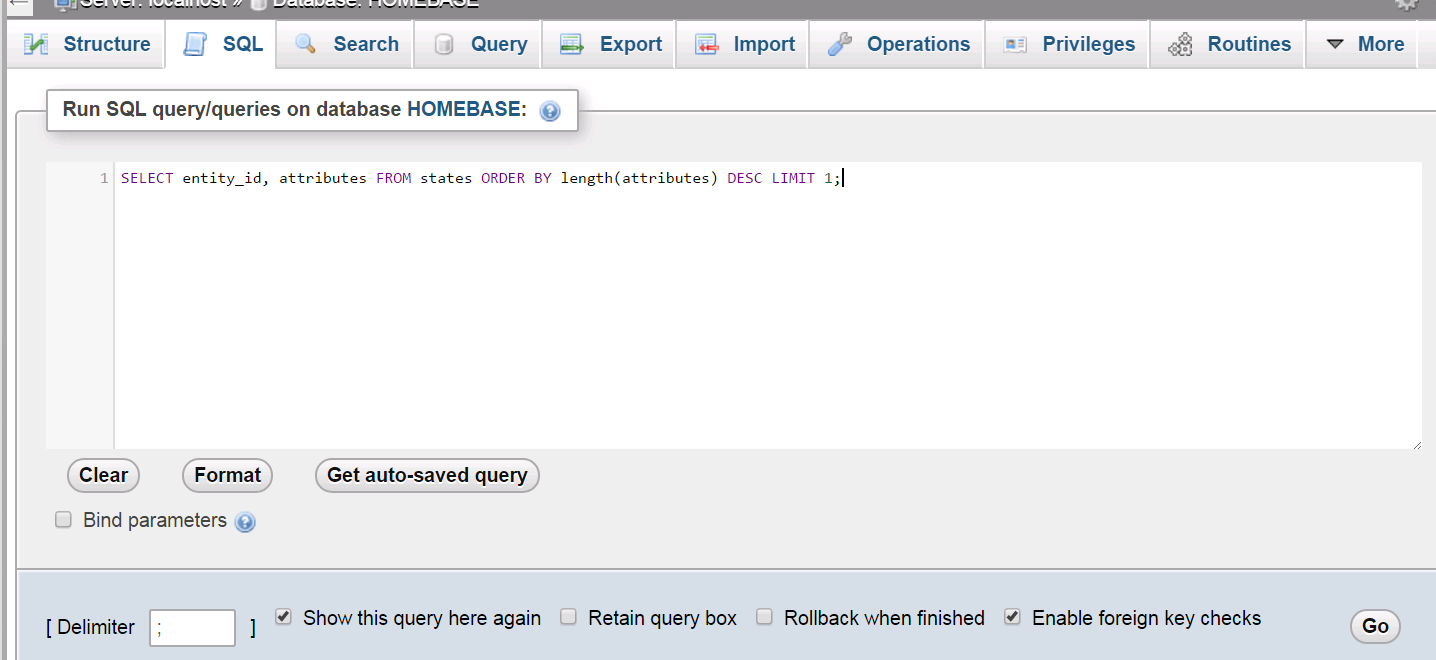This screenshot has width=1436, height=660.
Task: Enable the Bind parameters checkbox
Action: pos(63,519)
